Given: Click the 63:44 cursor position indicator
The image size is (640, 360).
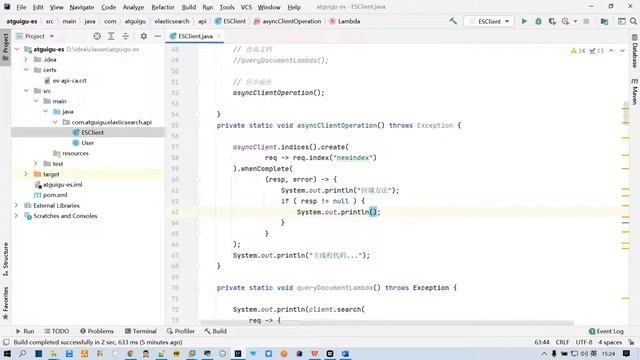Looking at the screenshot, I should click(542, 342).
